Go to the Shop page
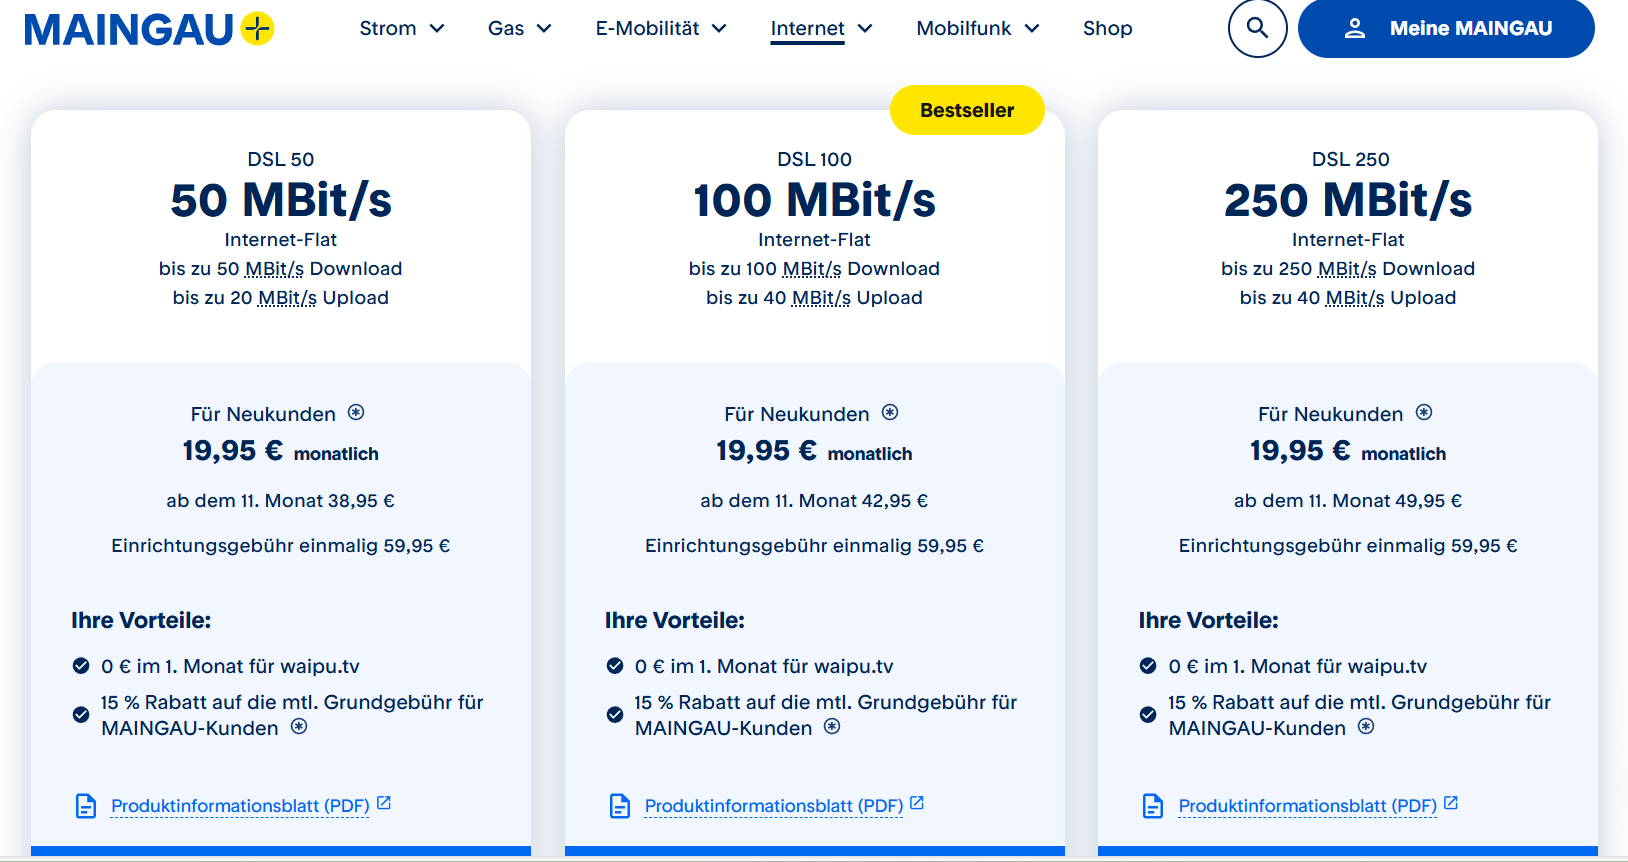The width and height of the screenshot is (1628, 862). (x=1107, y=29)
